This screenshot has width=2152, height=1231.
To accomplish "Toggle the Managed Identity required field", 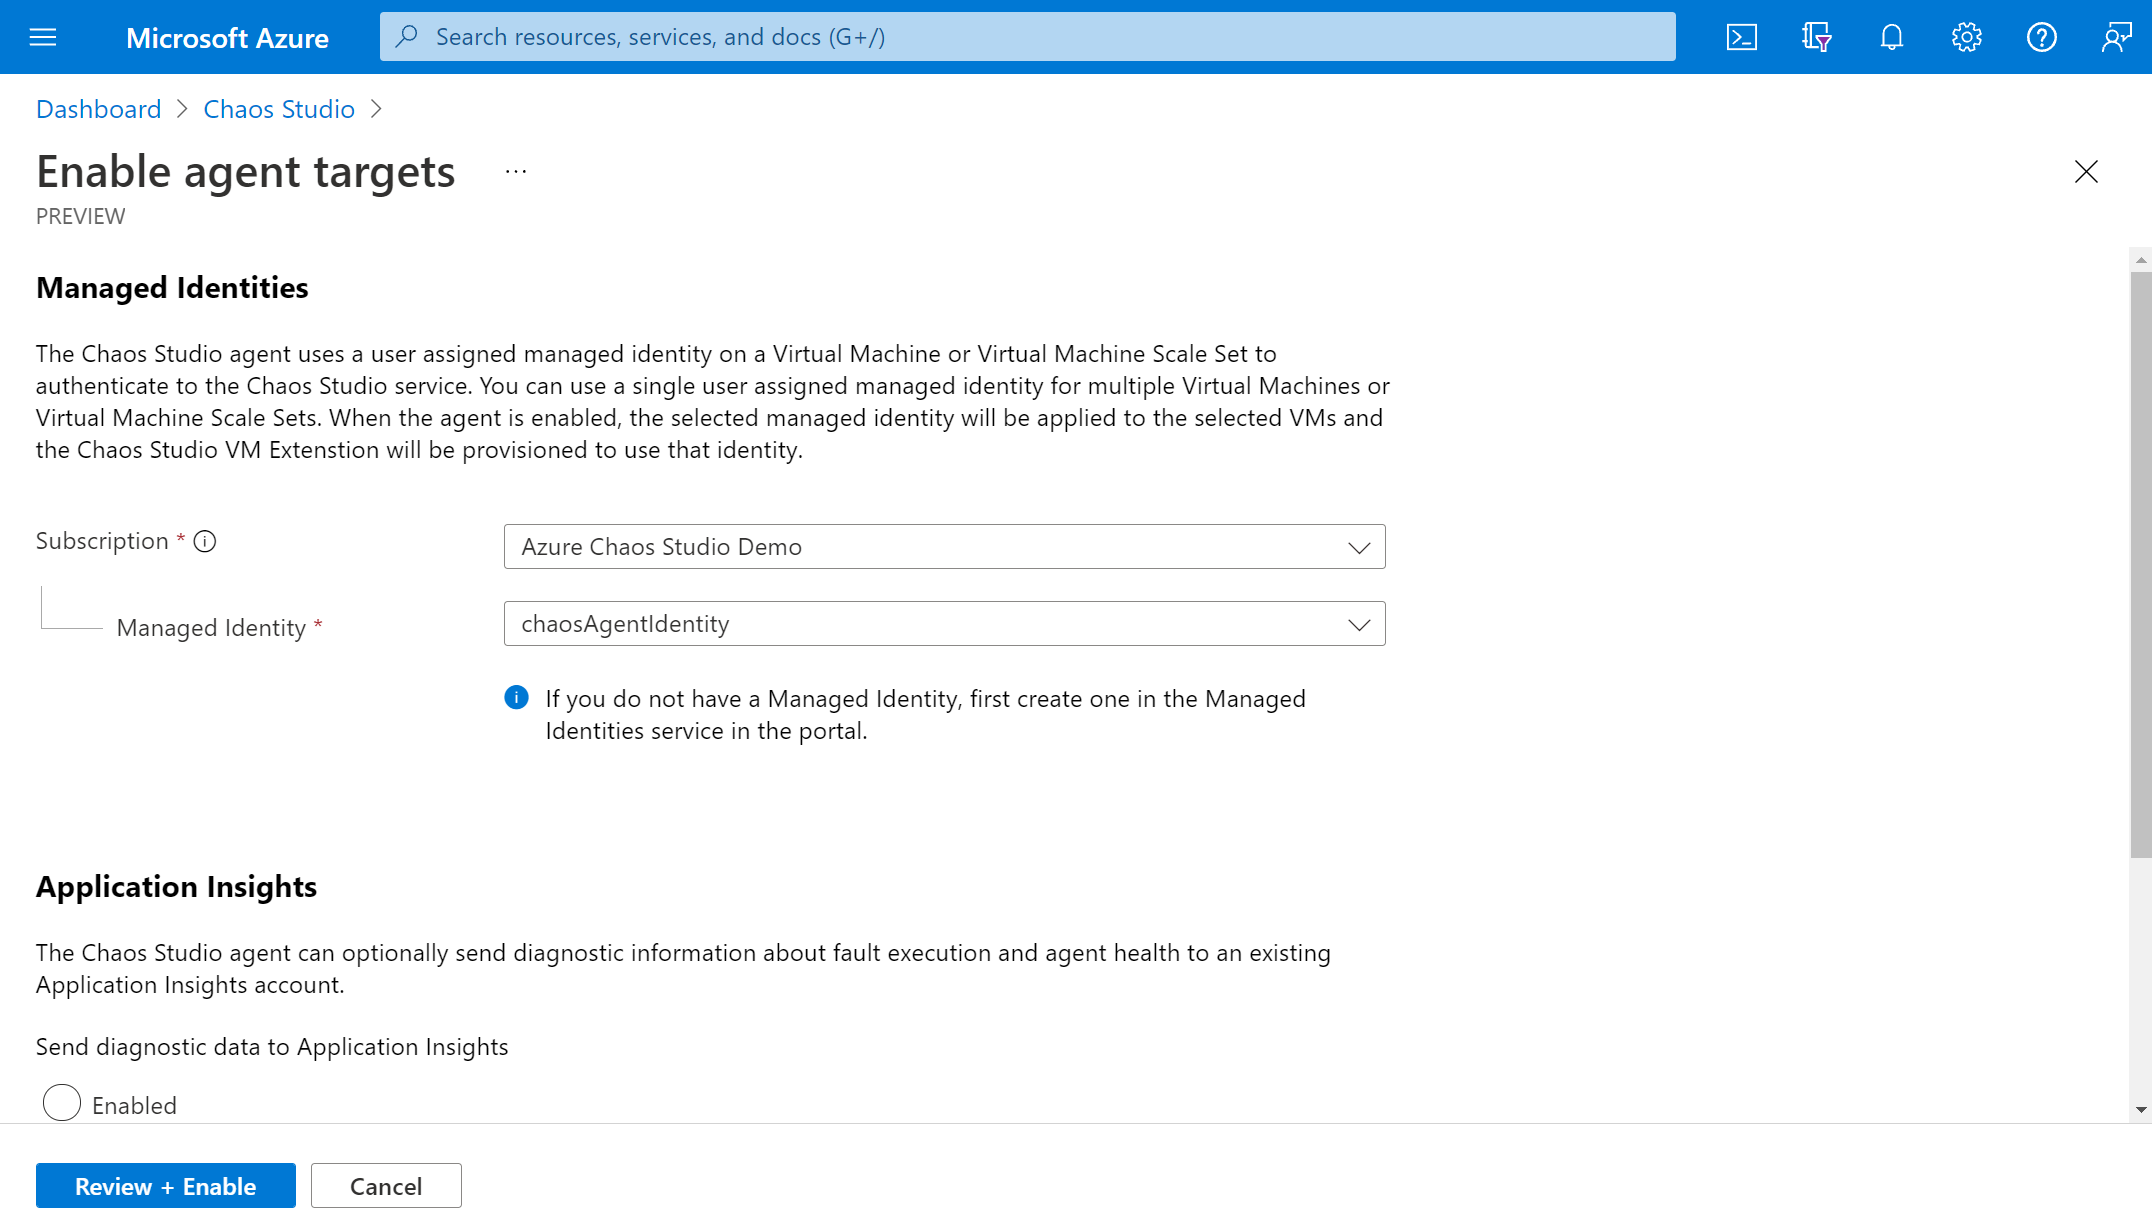I will click(1354, 622).
